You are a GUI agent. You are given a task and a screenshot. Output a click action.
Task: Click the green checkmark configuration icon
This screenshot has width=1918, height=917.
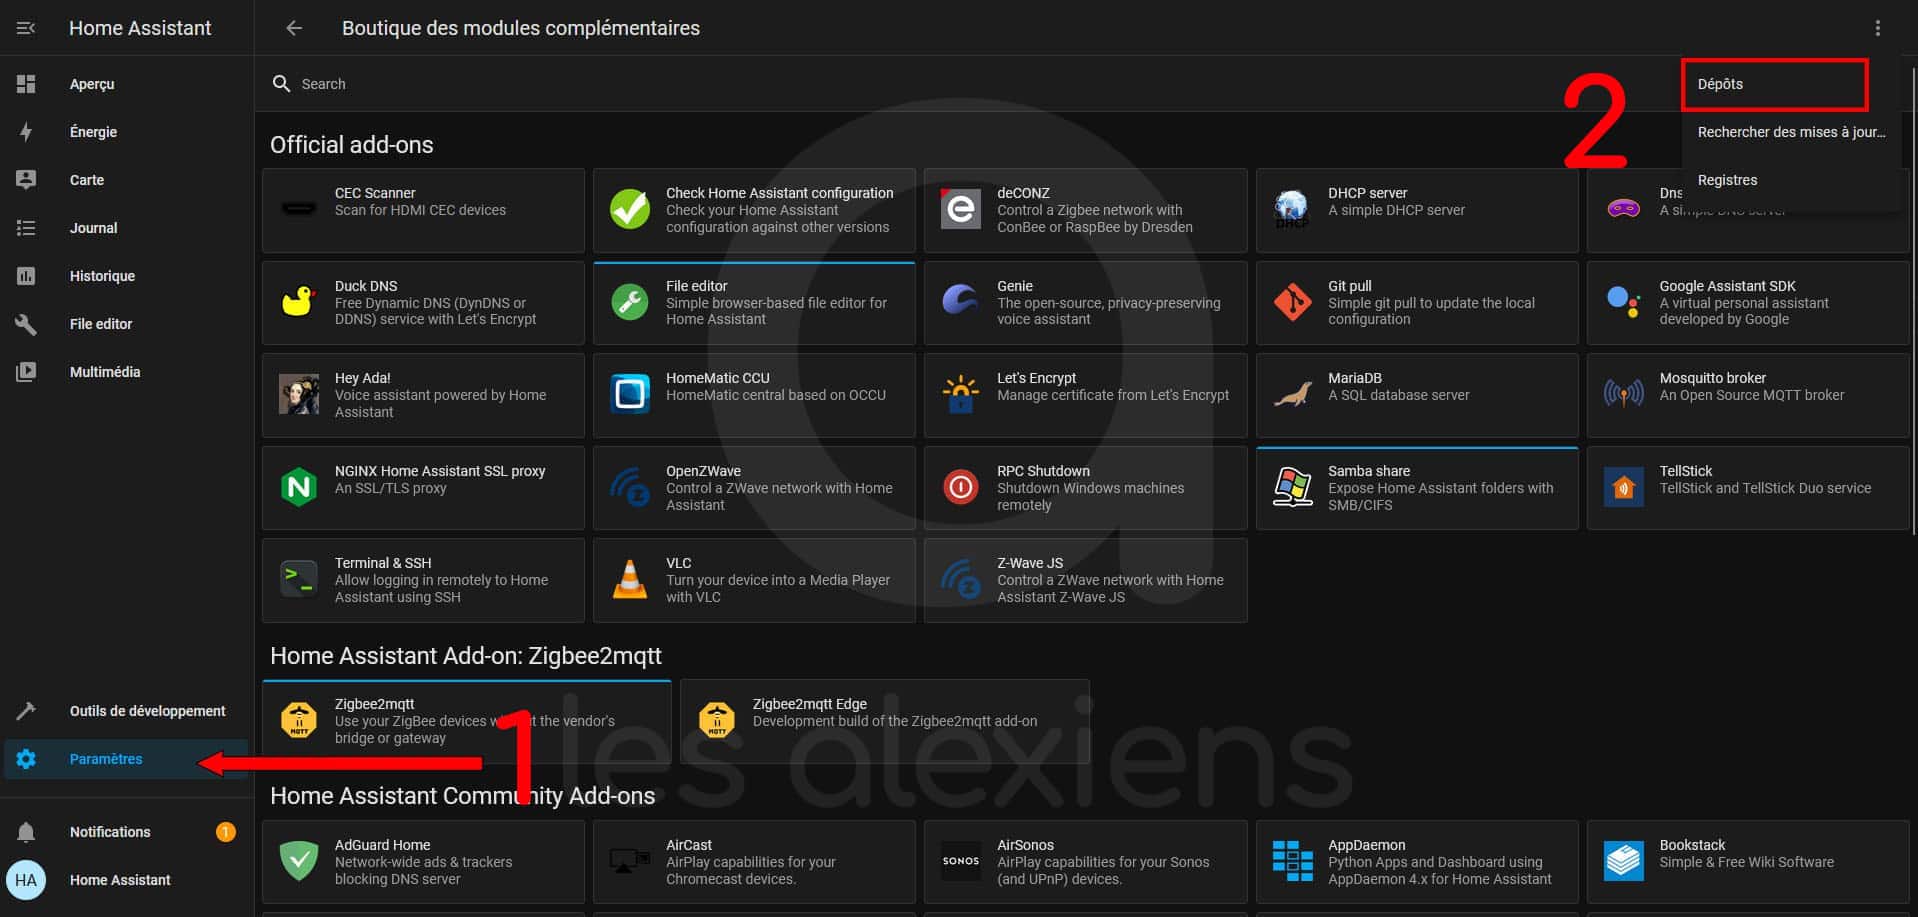[x=630, y=209]
